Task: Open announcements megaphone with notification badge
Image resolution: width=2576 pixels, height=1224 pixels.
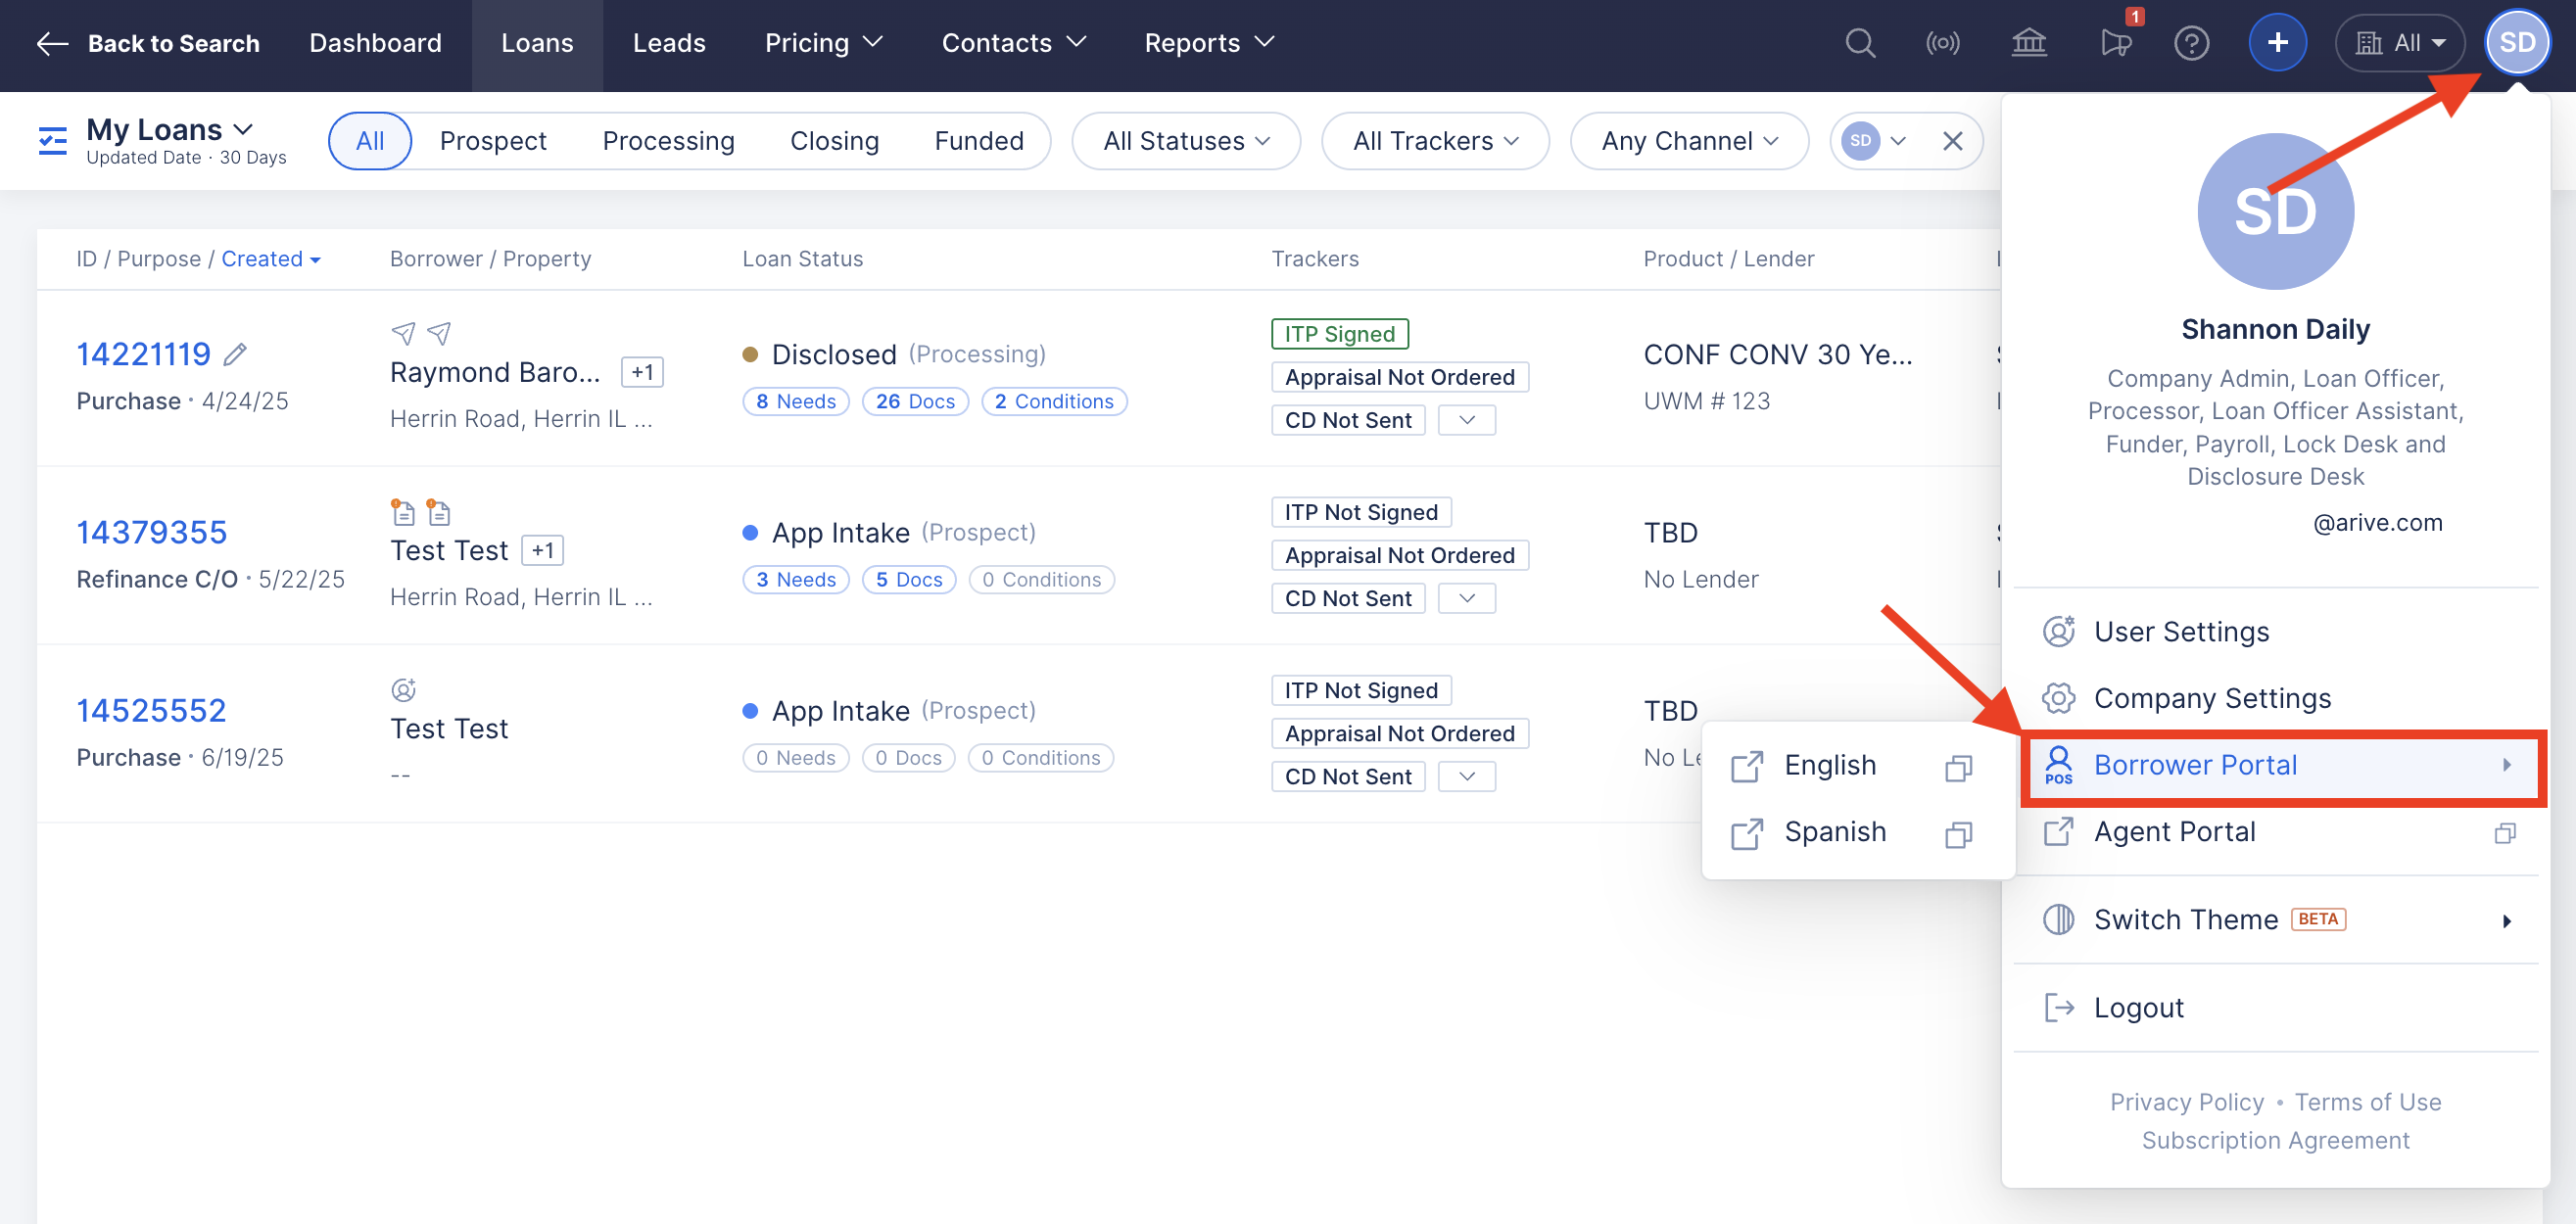Action: [2115, 43]
